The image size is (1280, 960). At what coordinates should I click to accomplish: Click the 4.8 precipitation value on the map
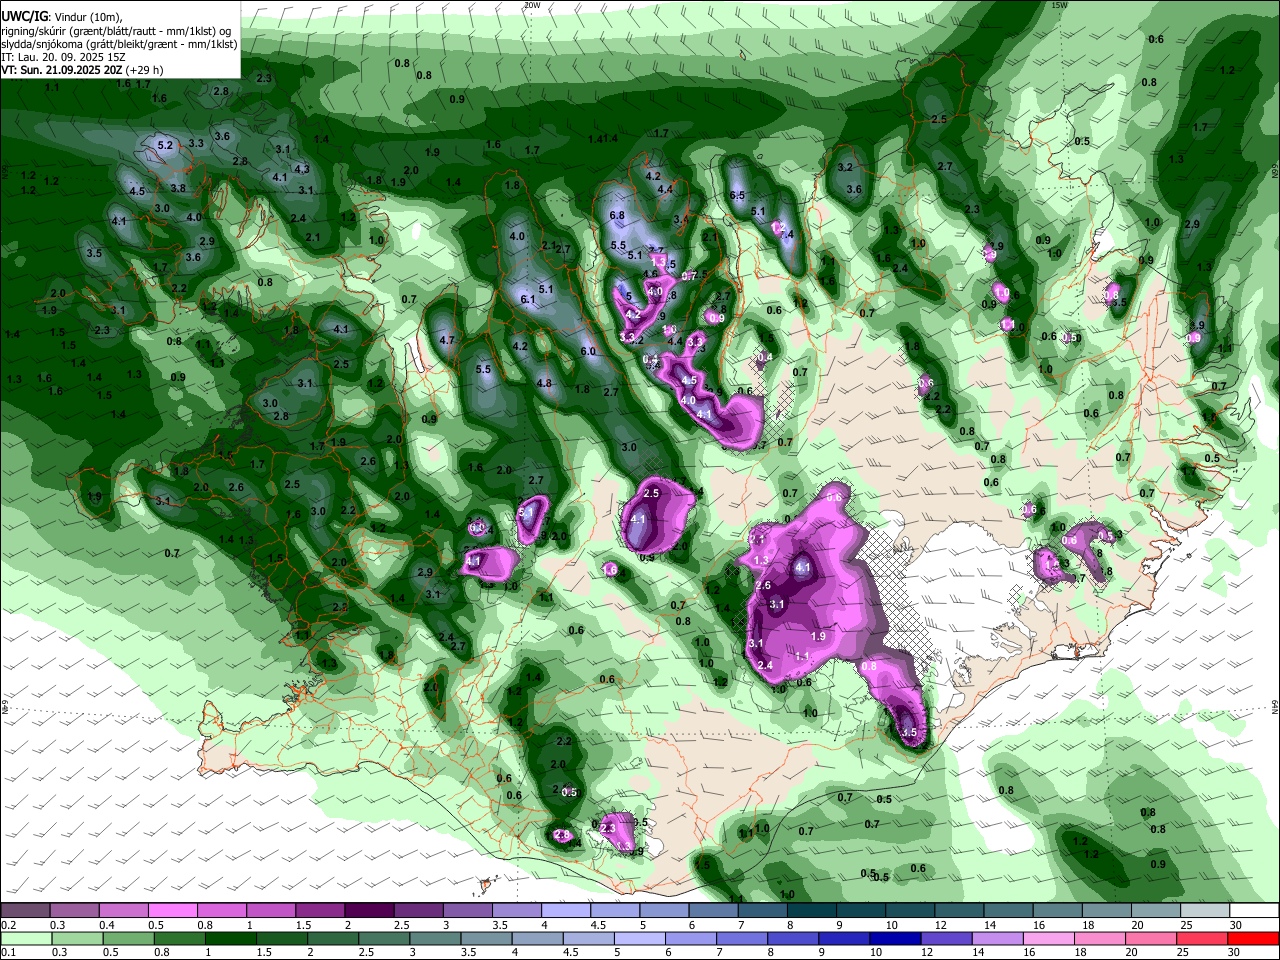[544, 383]
